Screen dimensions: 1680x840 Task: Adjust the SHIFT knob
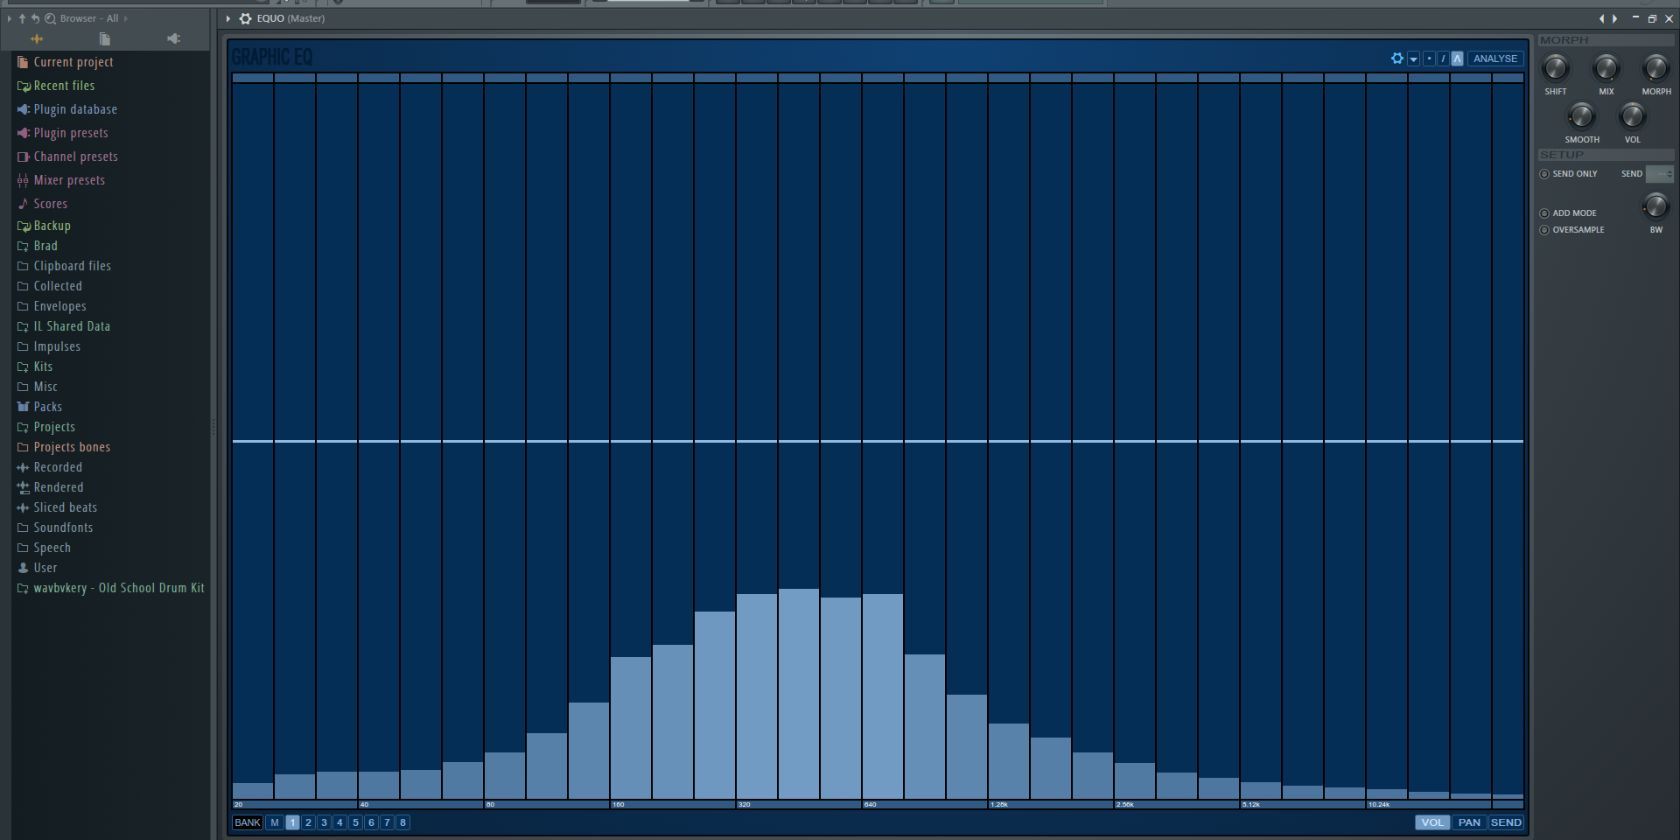pyautogui.click(x=1555, y=68)
